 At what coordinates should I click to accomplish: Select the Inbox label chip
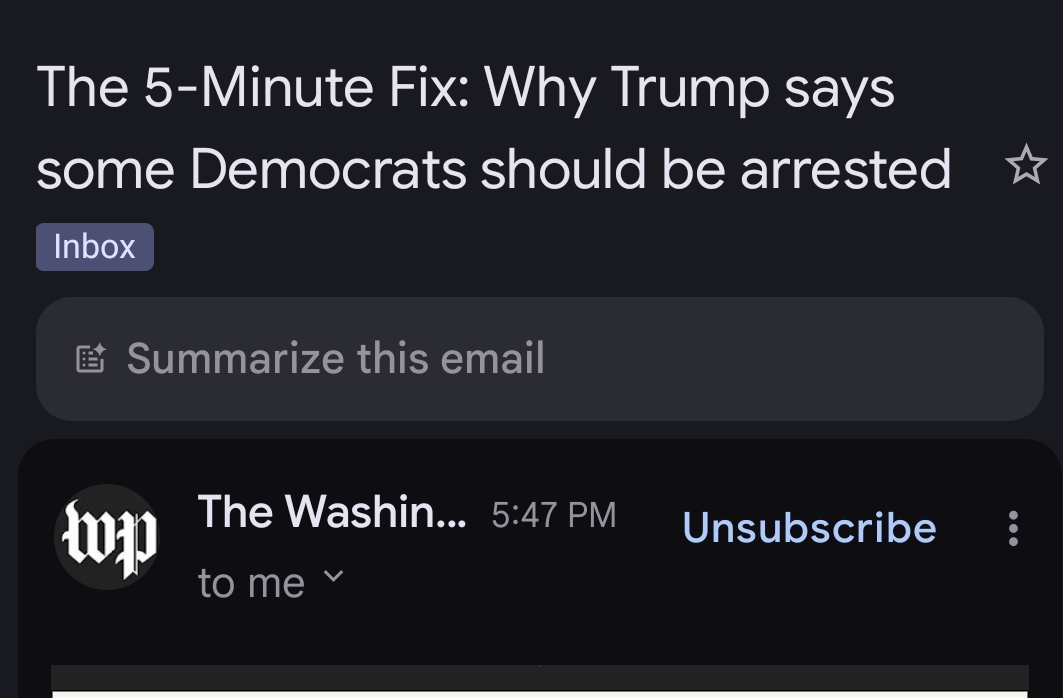[x=95, y=247]
